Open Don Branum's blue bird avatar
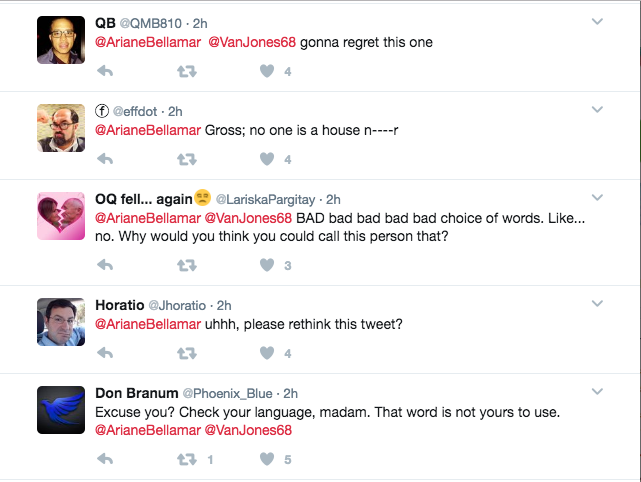The image size is (641, 482). (61, 410)
